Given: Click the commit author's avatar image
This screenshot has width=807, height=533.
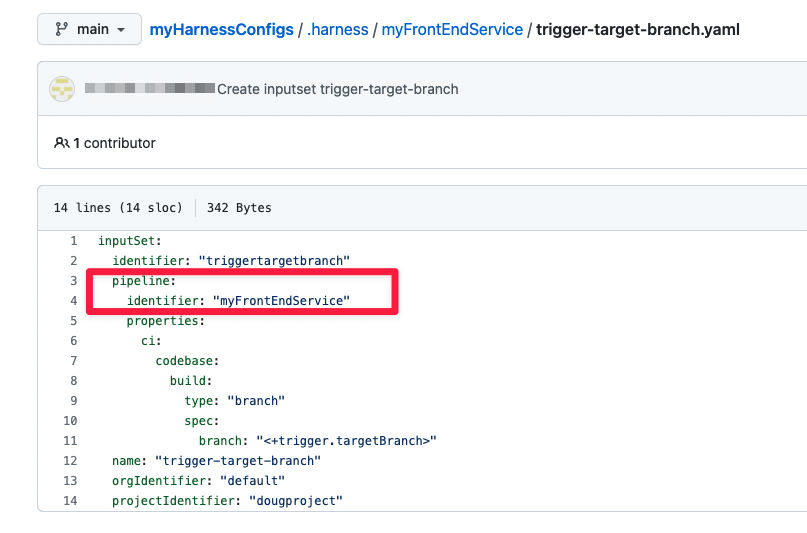Looking at the screenshot, I should click(62, 89).
